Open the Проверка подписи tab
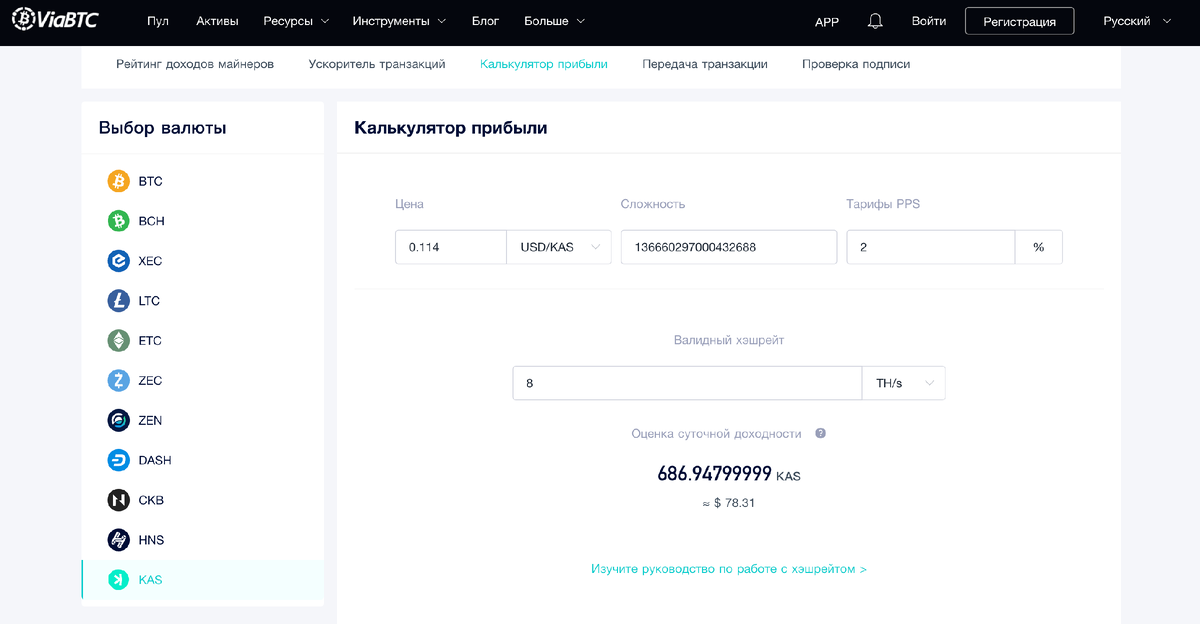Viewport: 1200px width, 624px height. coord(855,63)
